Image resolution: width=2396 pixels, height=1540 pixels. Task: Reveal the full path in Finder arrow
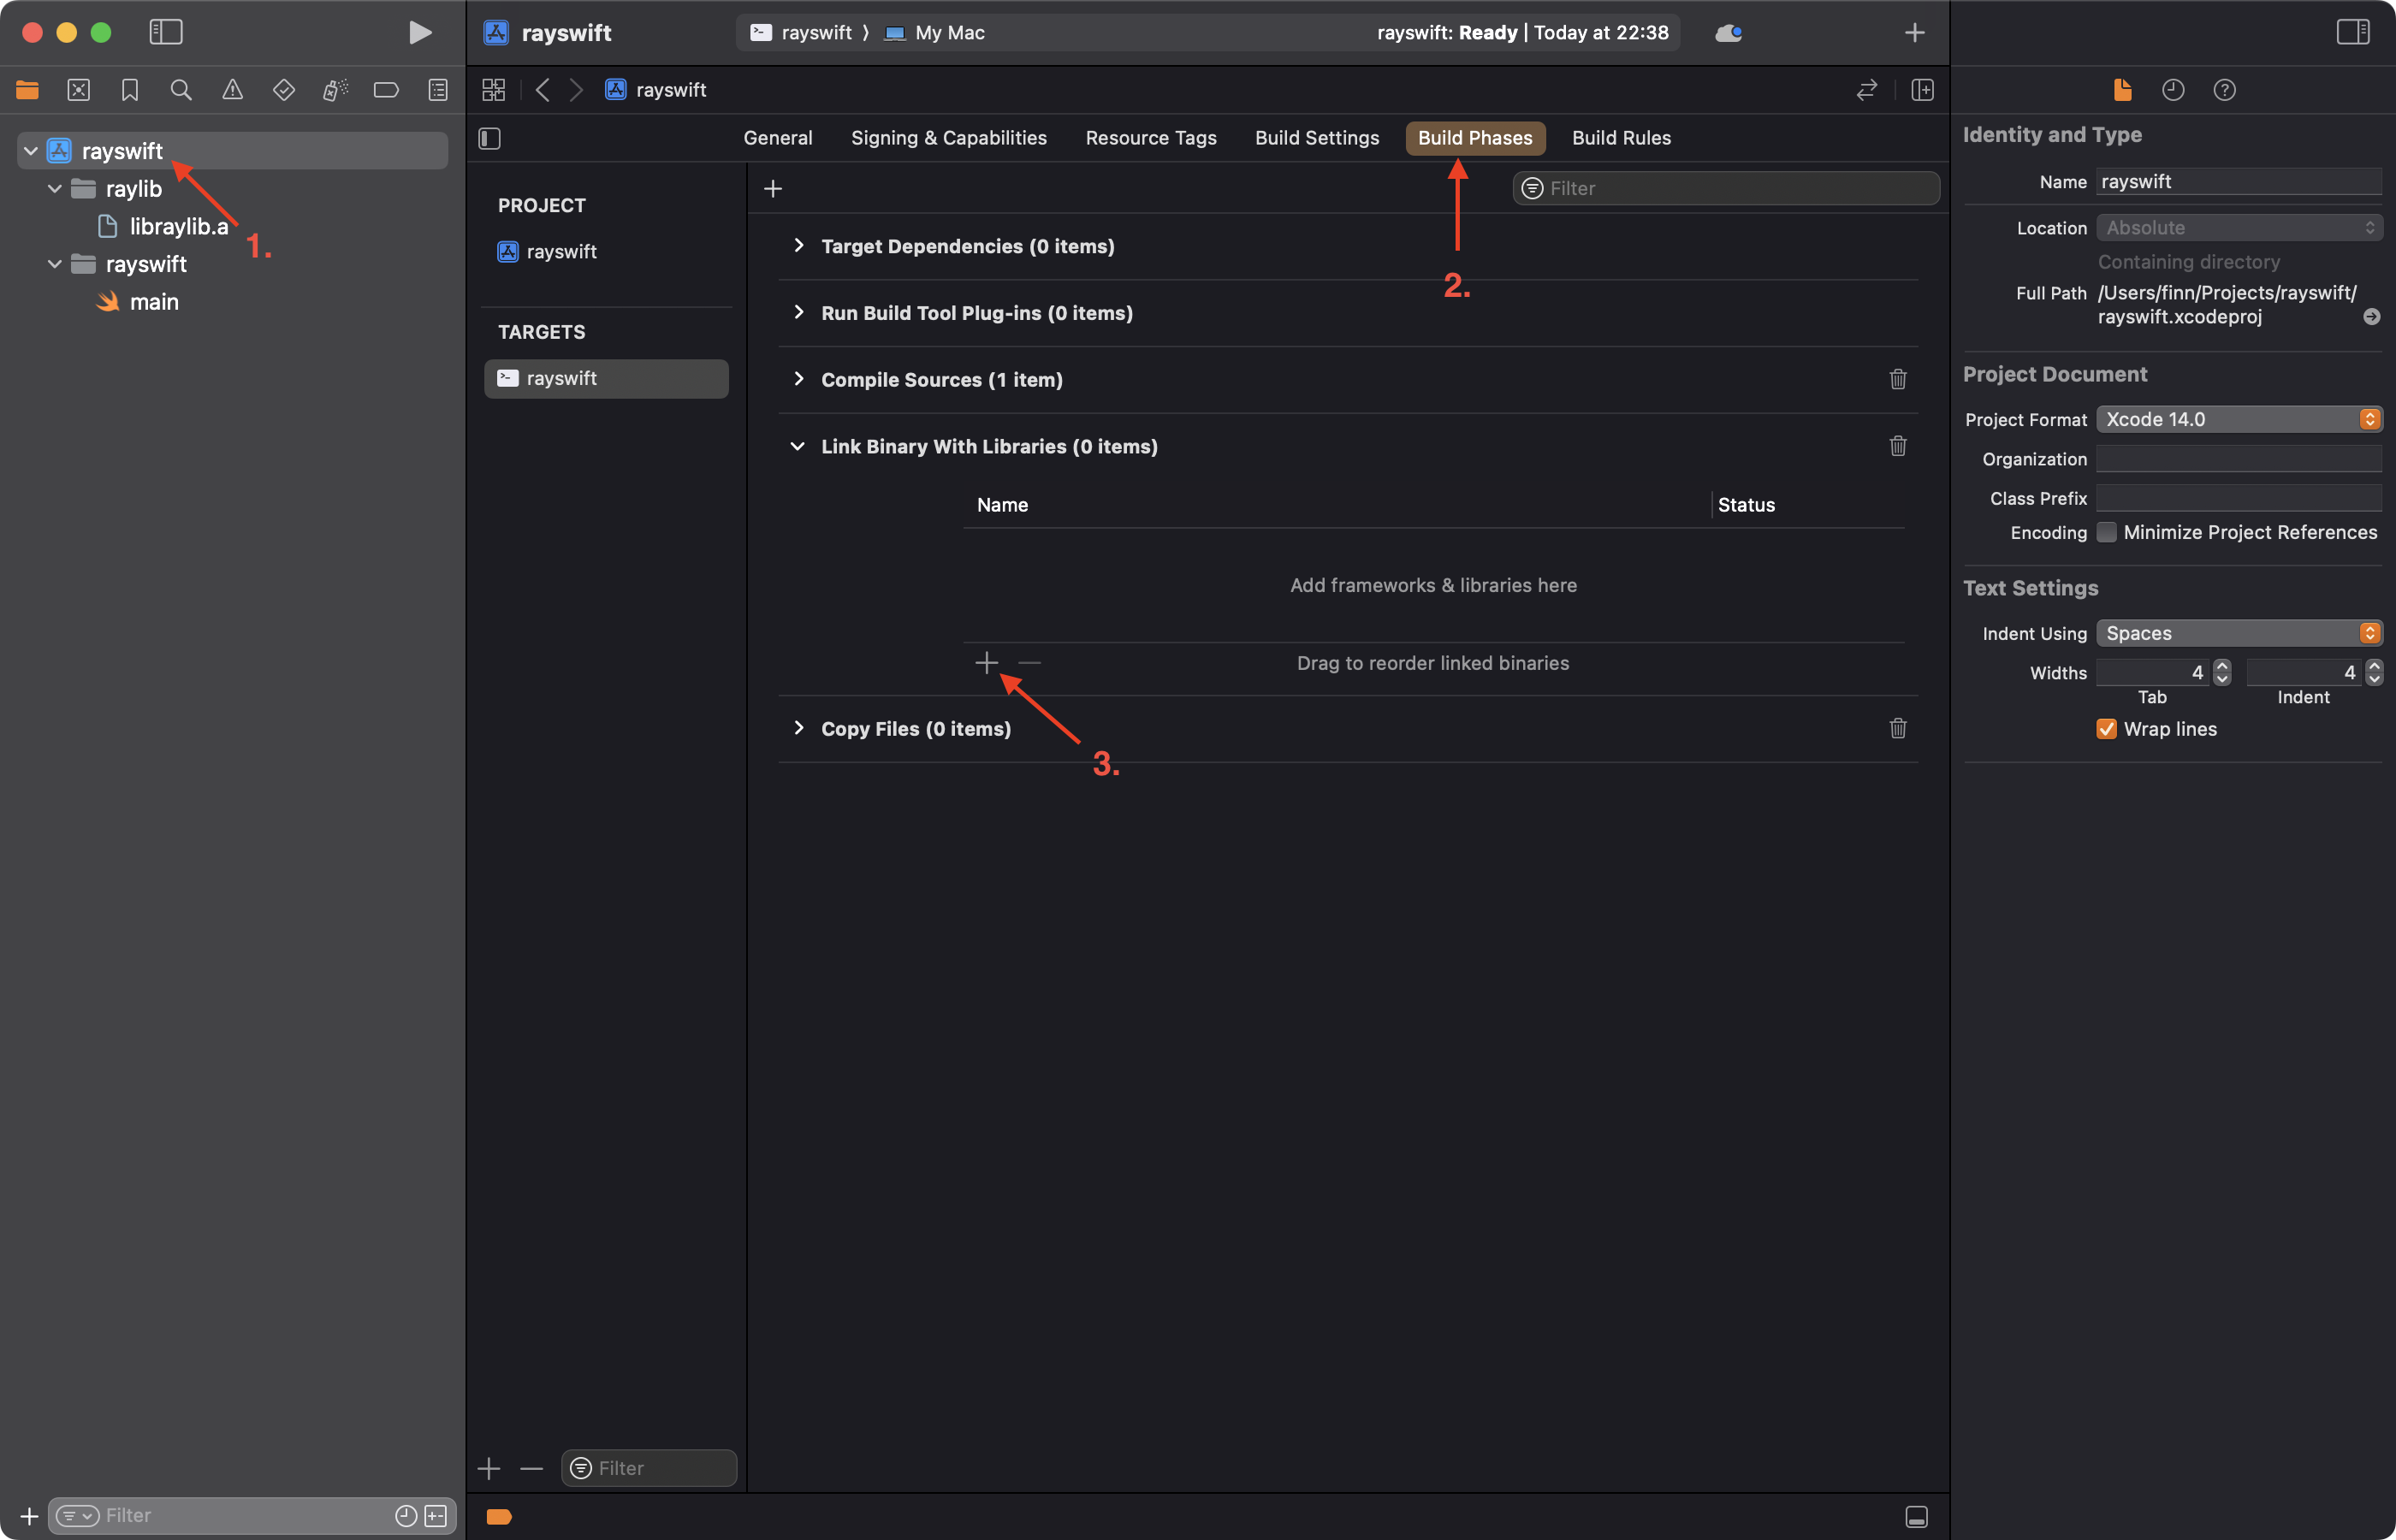pos(2371,317)
